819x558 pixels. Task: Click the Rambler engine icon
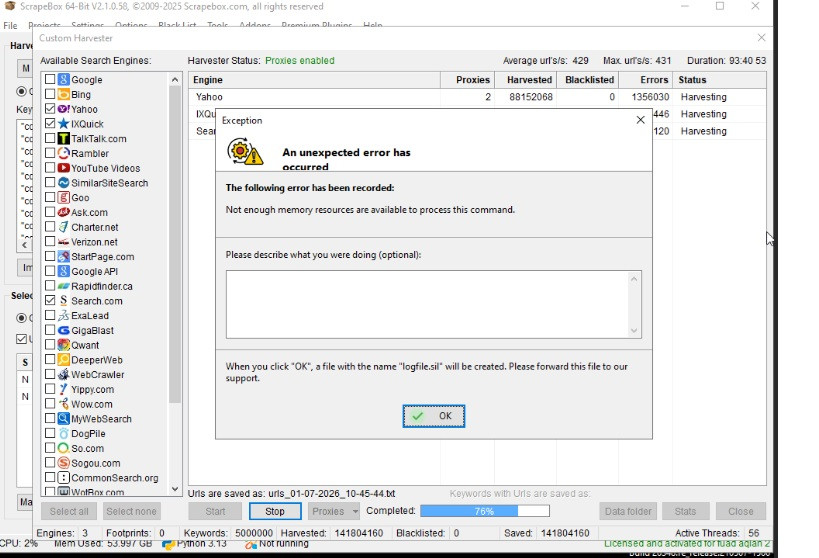coord(64,153)
